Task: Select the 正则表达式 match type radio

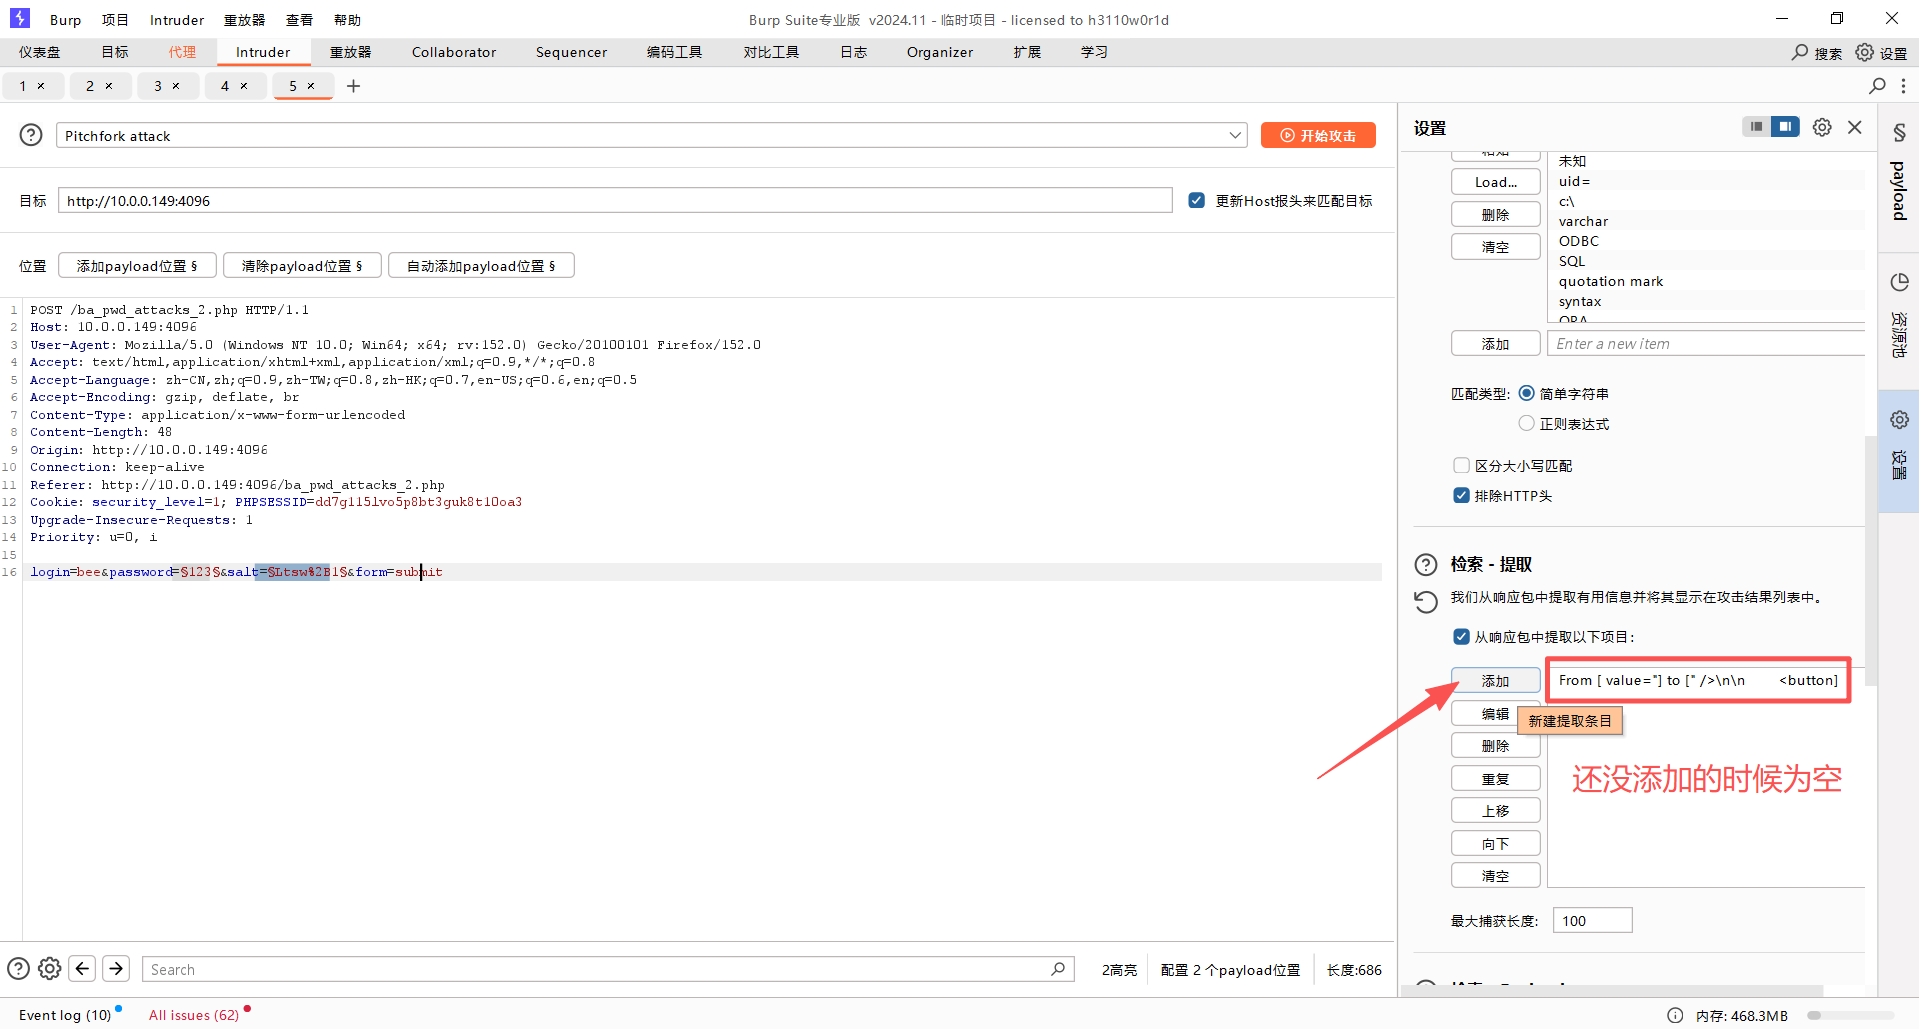Action: (x=1526, y=423)
